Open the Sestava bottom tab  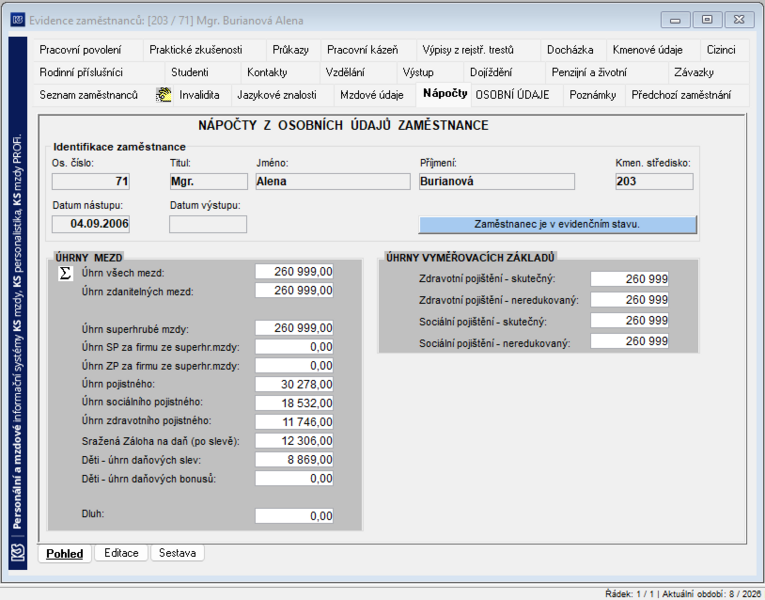(x=177, y=553)
